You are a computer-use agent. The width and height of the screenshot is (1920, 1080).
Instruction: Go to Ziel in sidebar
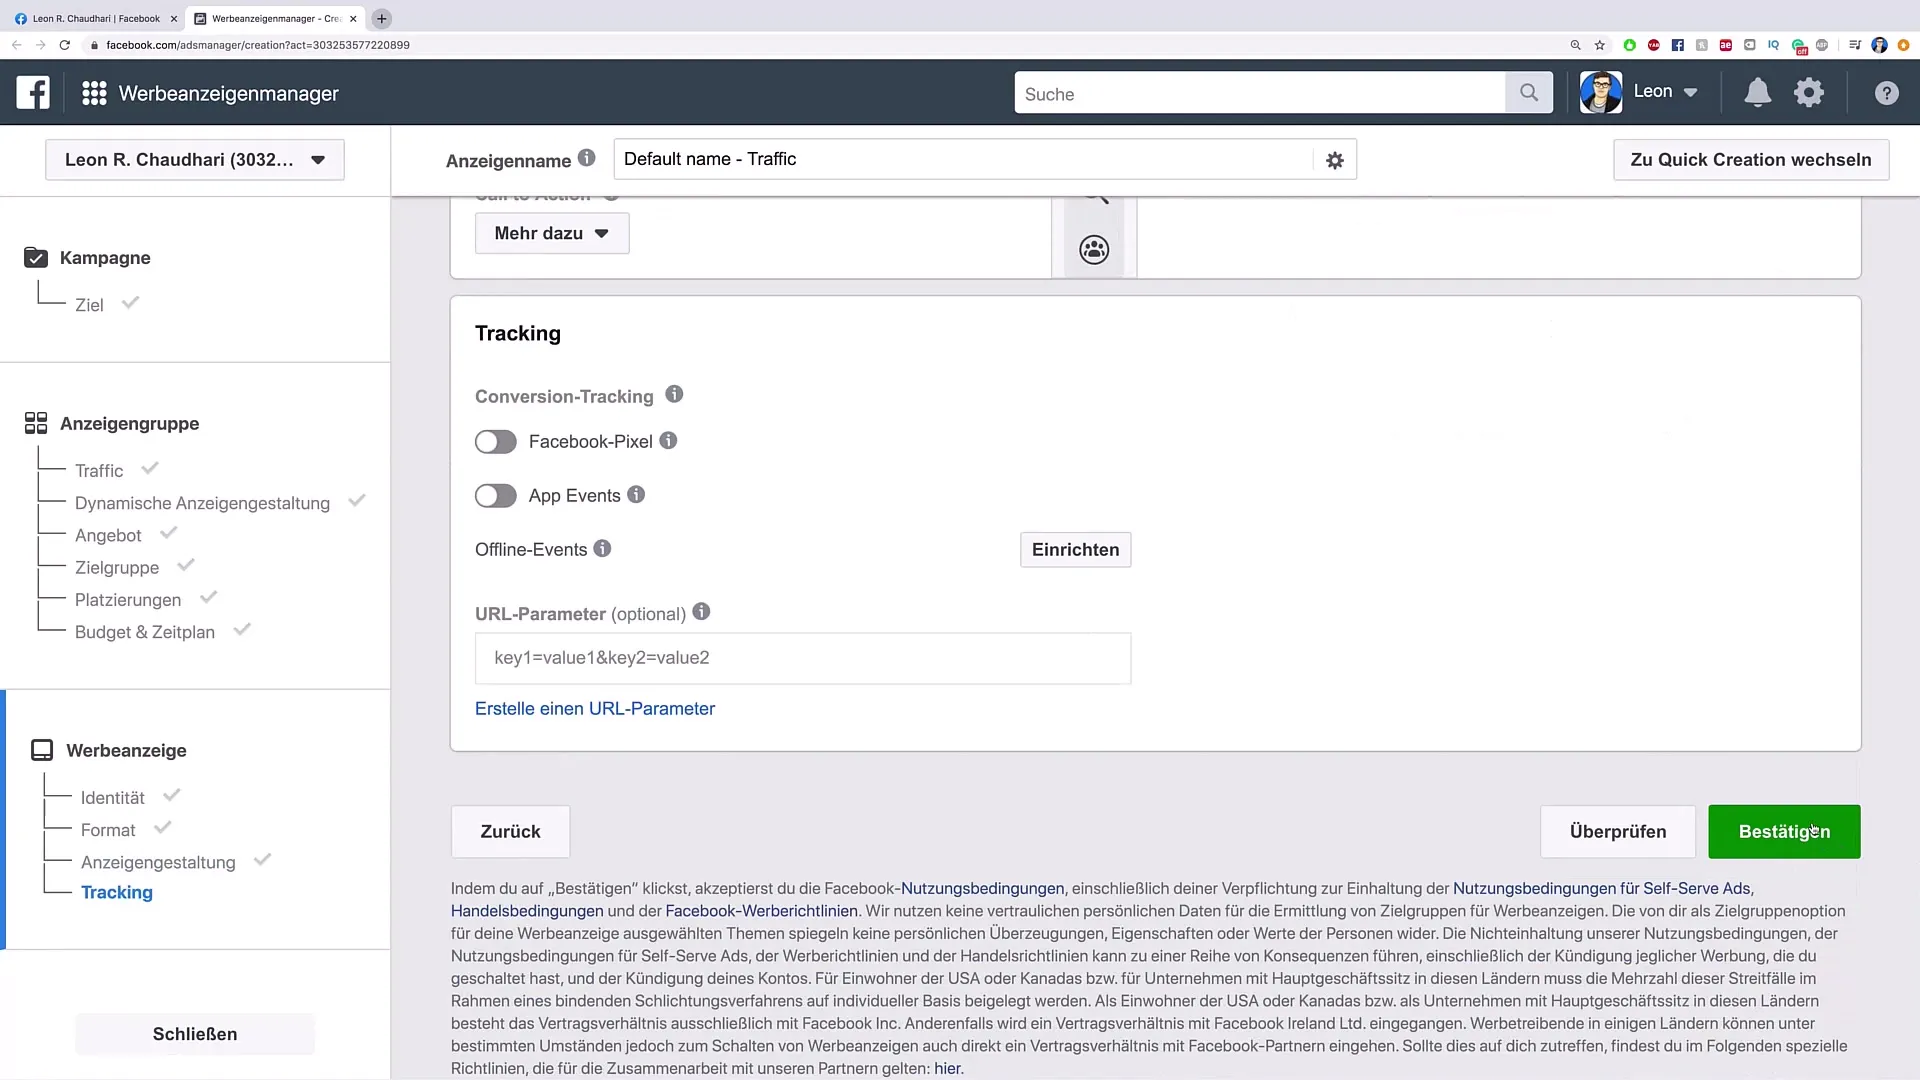pyautogui.click(x=89, y=305)
